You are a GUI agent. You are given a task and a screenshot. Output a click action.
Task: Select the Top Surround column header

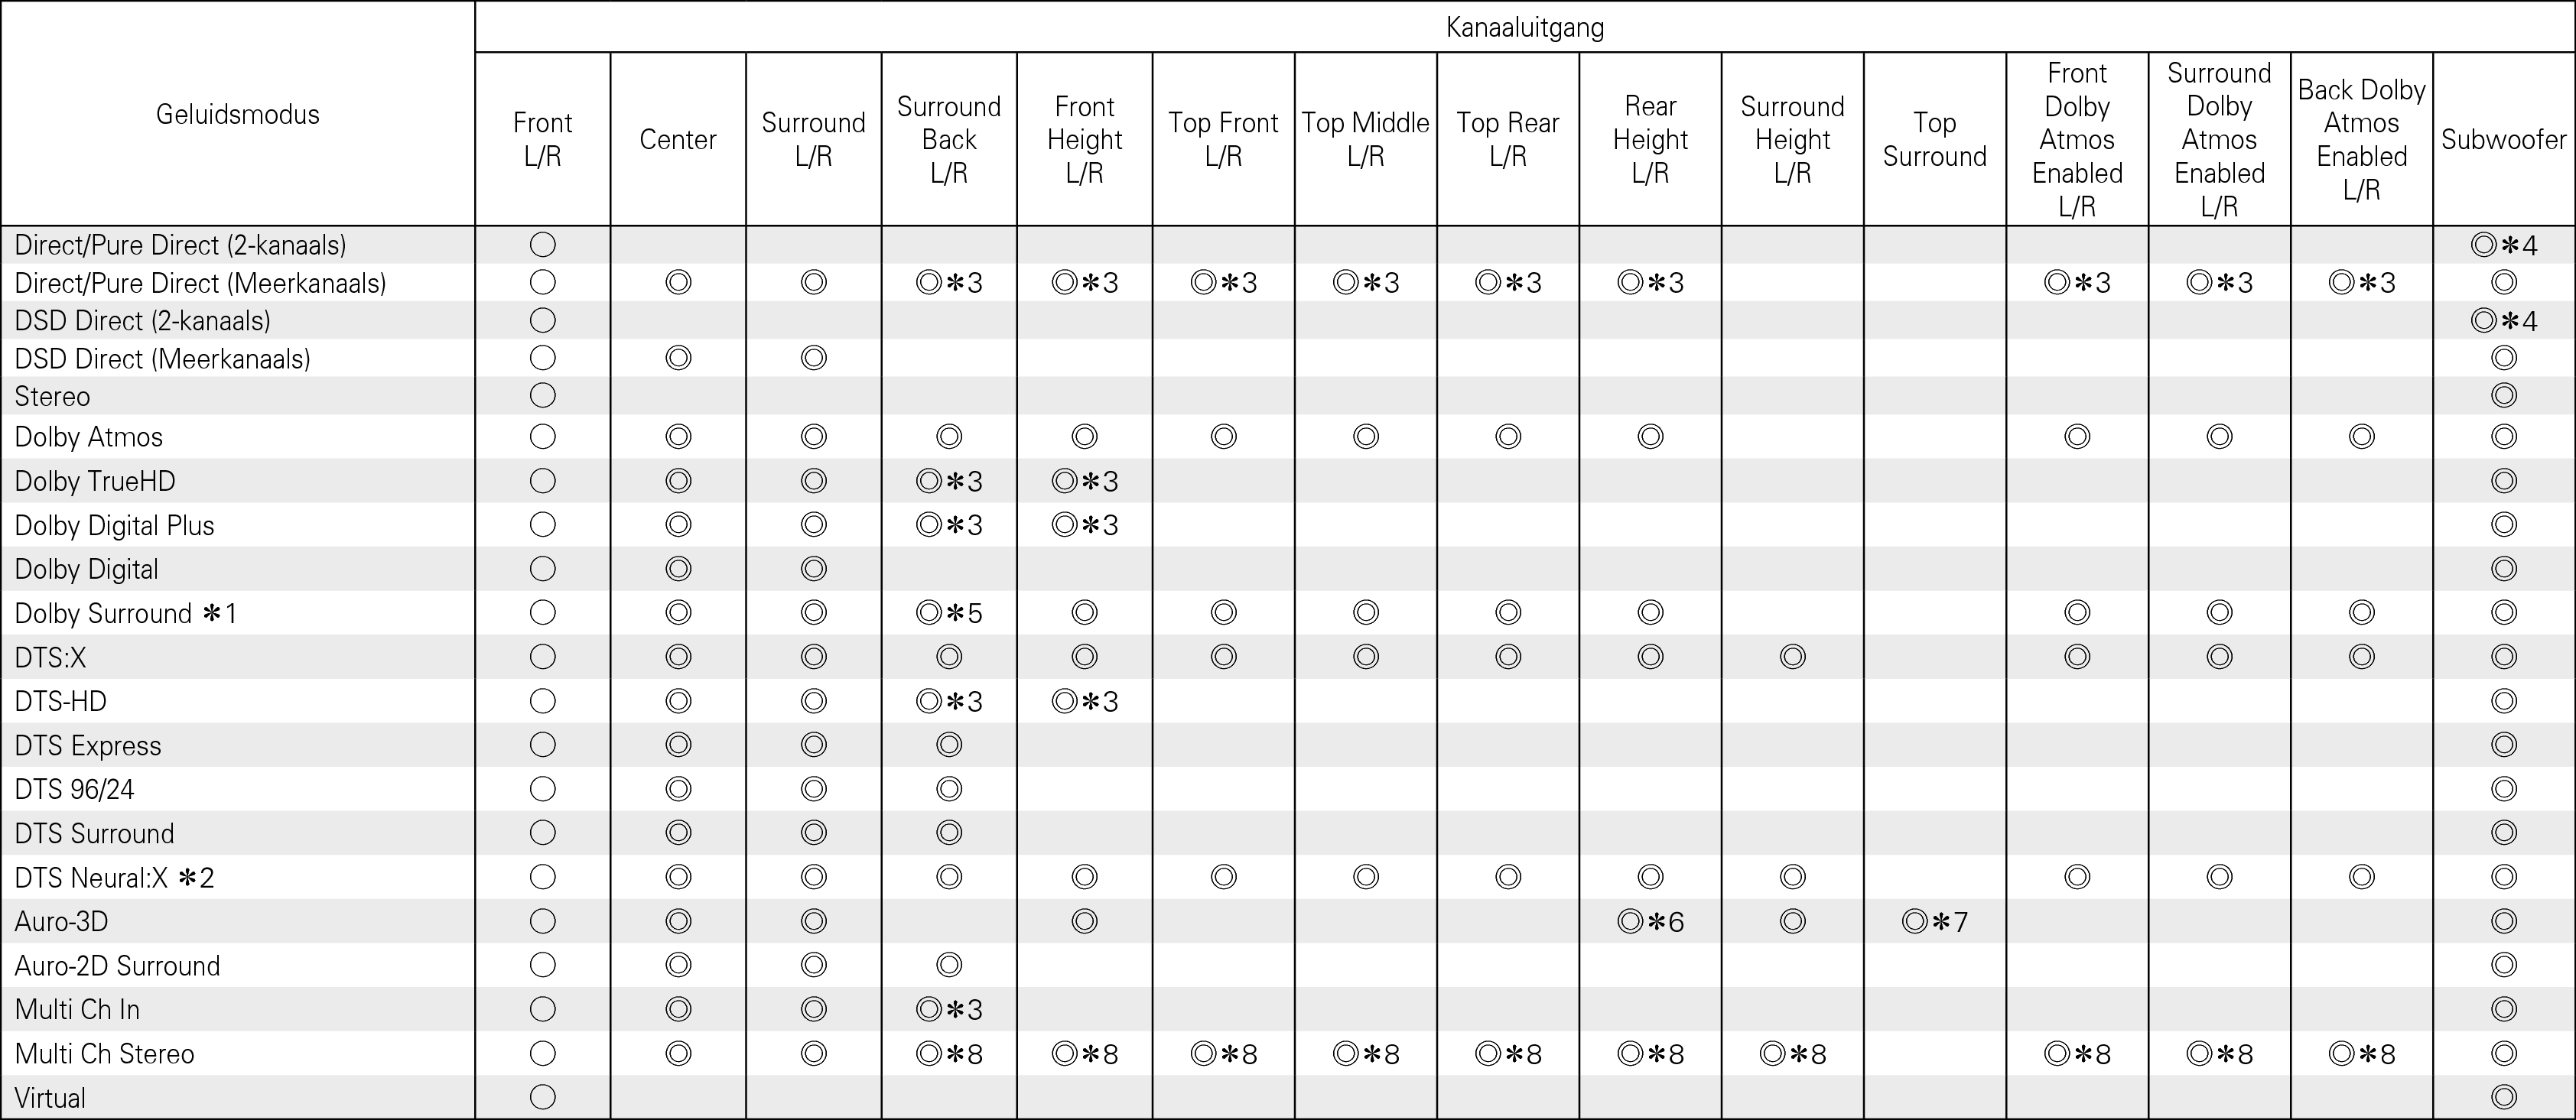click(1934, 139)
